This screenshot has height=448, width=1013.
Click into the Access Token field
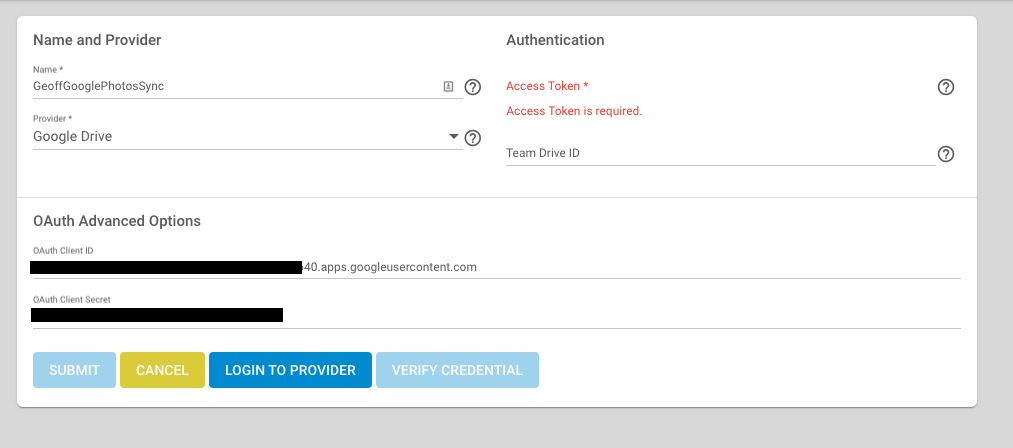click(x=720, y=87)
